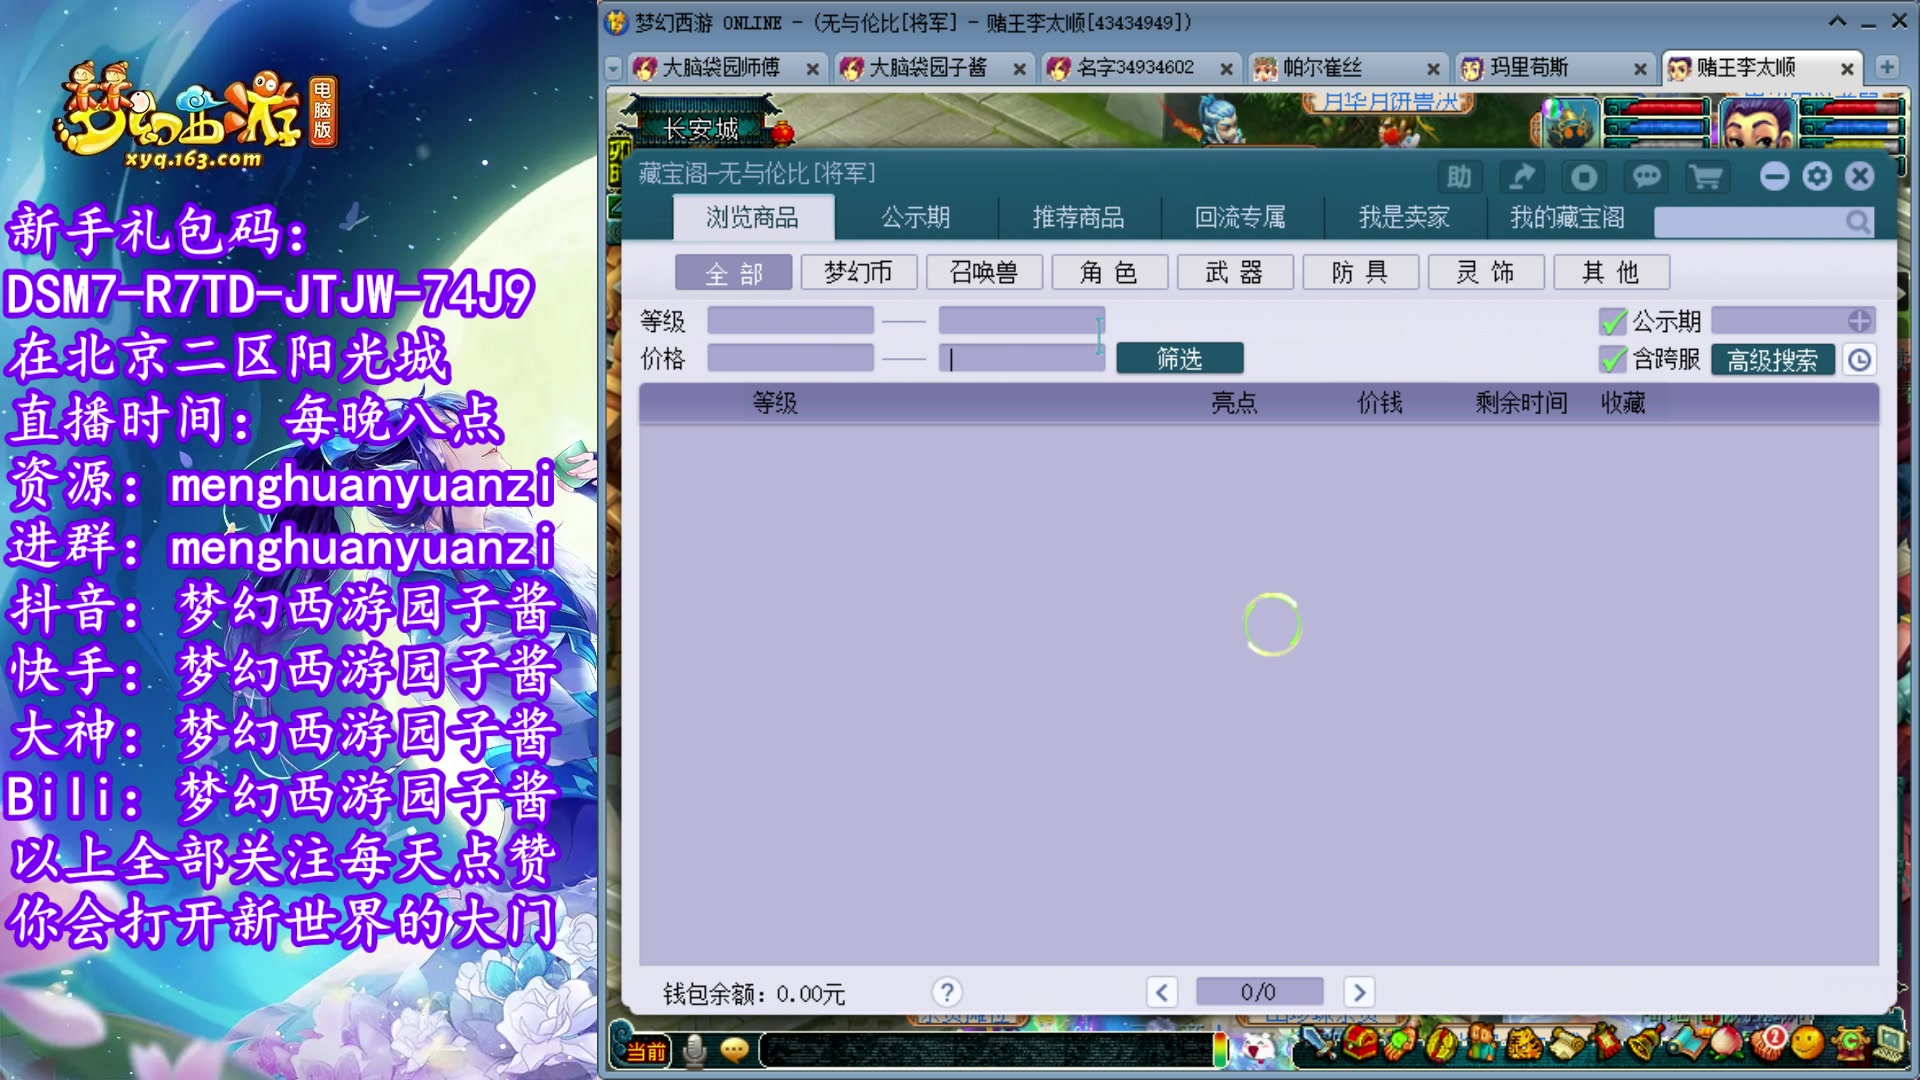Select the 武器 category filter
This screenshot has height=1080, width=1920.
[1235, 272]
